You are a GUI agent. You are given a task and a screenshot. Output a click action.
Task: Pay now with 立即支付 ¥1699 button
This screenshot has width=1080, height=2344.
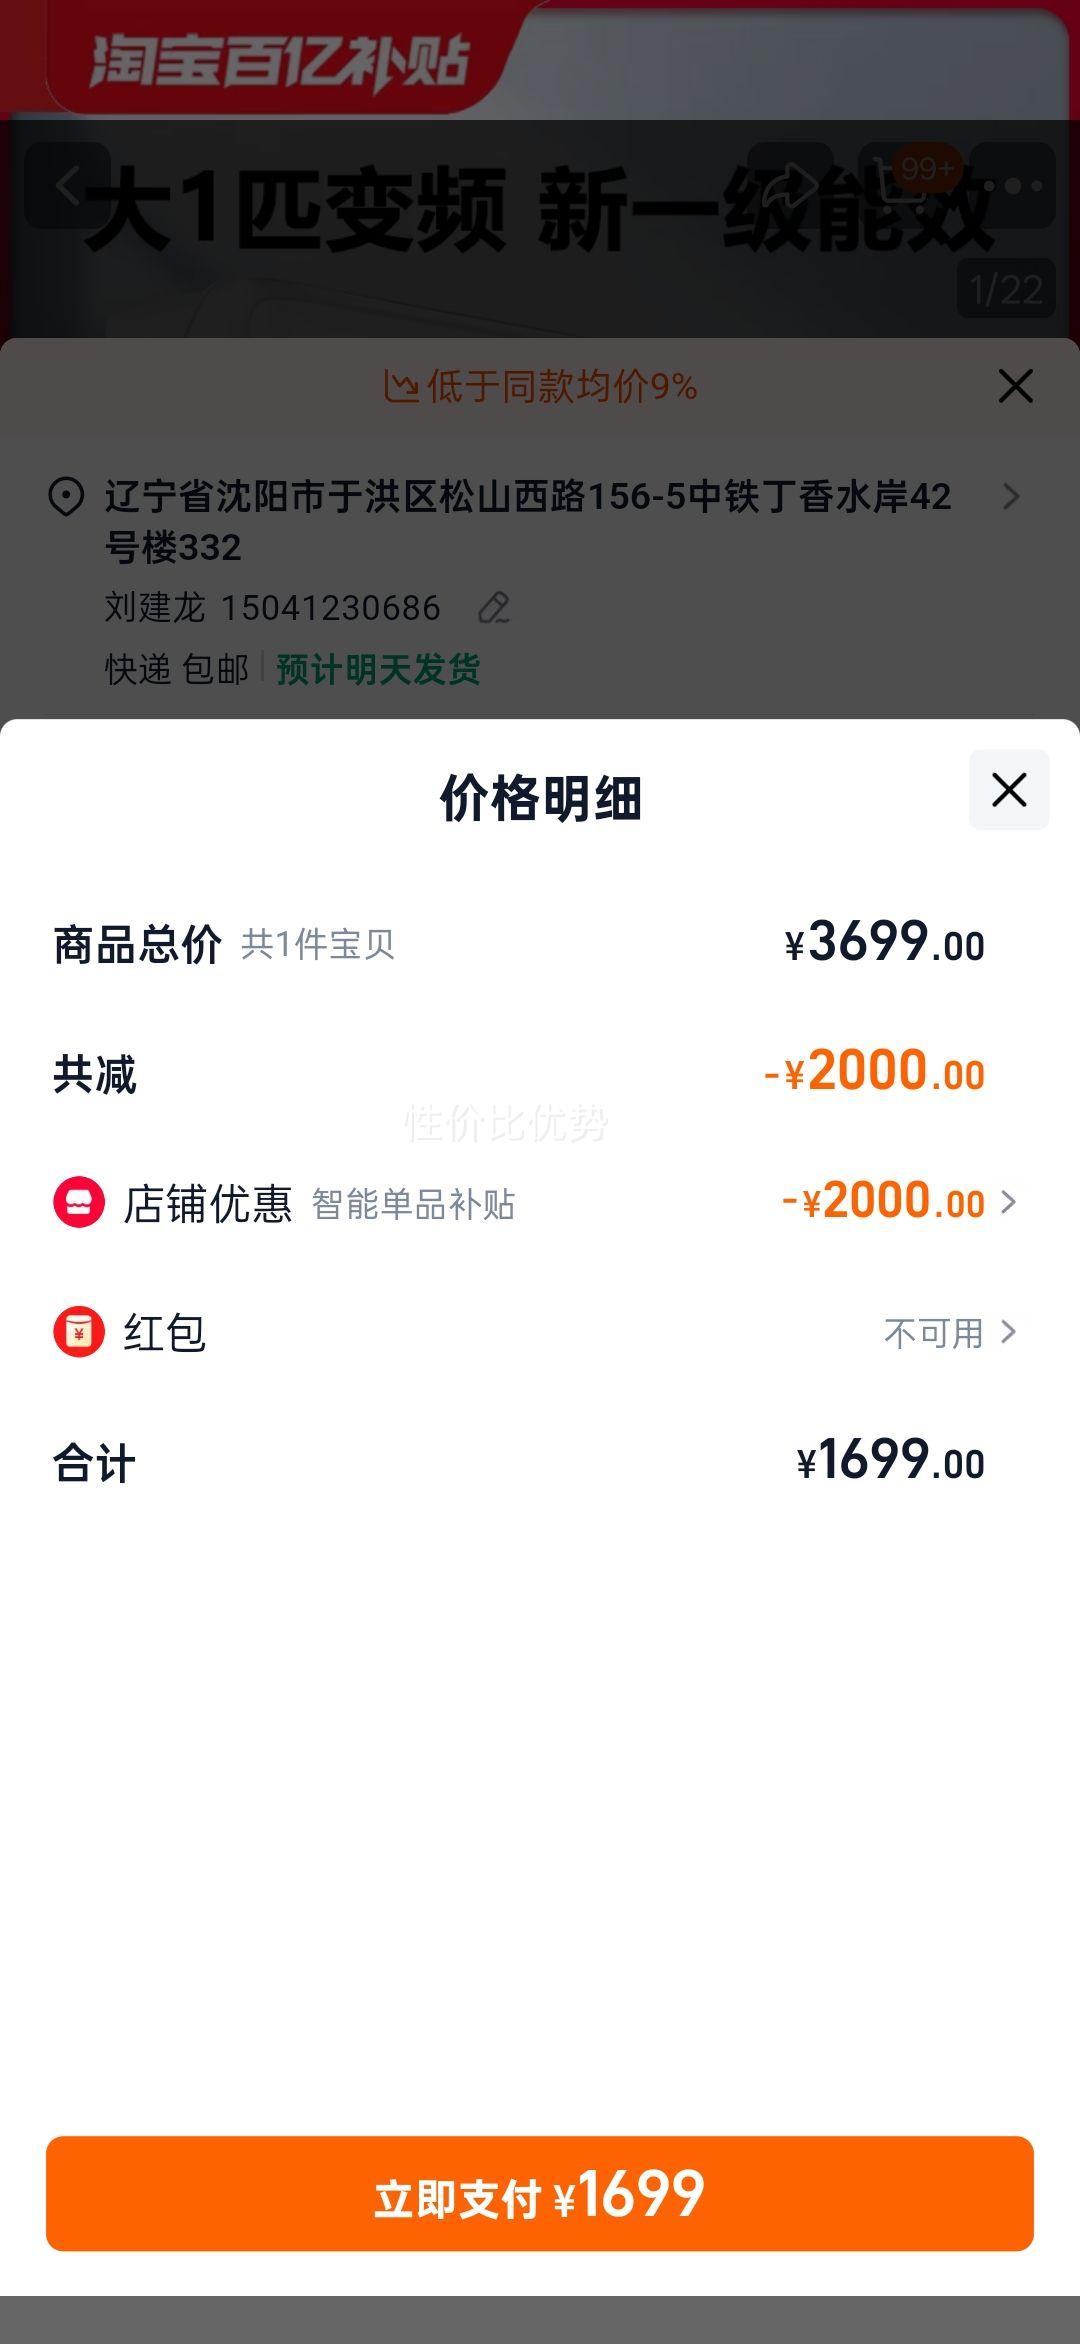[540, 2194]
